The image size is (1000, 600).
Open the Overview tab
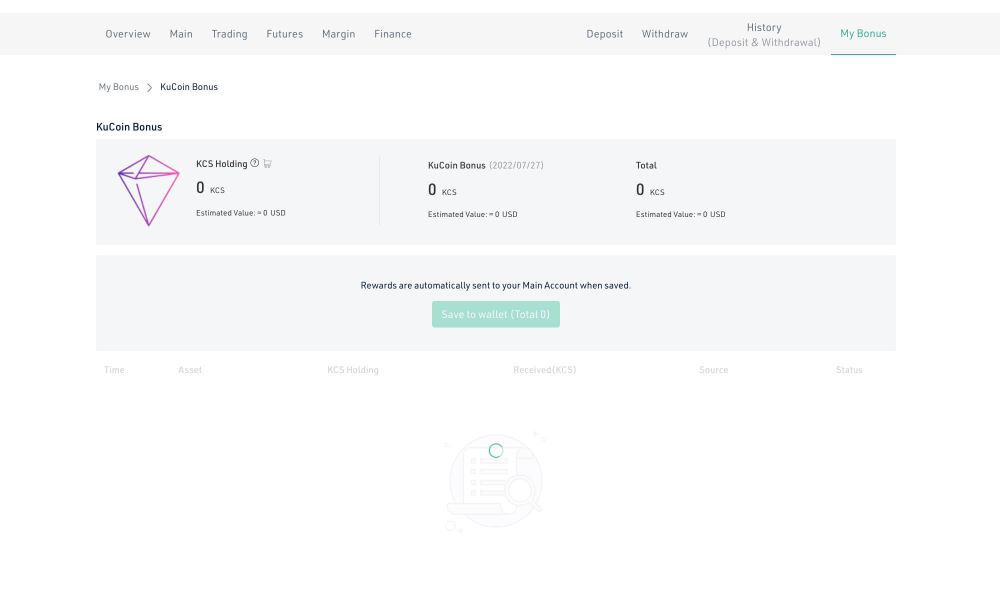[x=128, y=34]
